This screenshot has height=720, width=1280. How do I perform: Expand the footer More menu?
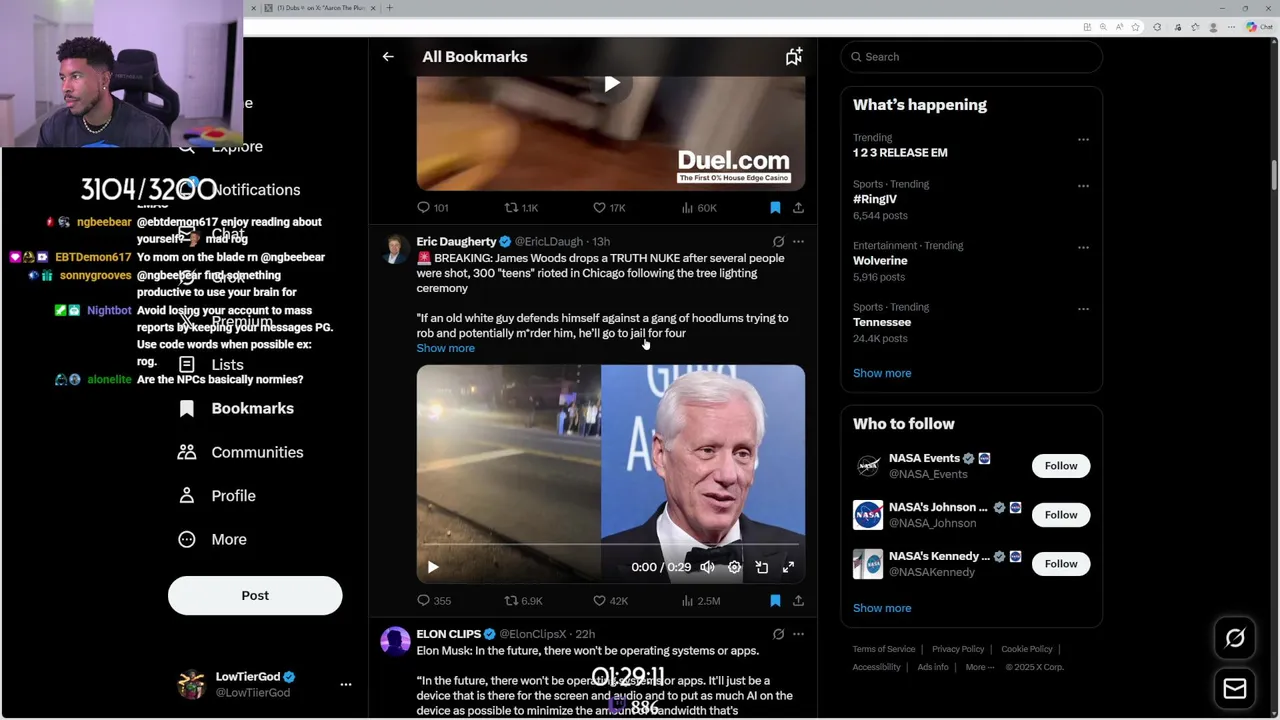[979, 667]
